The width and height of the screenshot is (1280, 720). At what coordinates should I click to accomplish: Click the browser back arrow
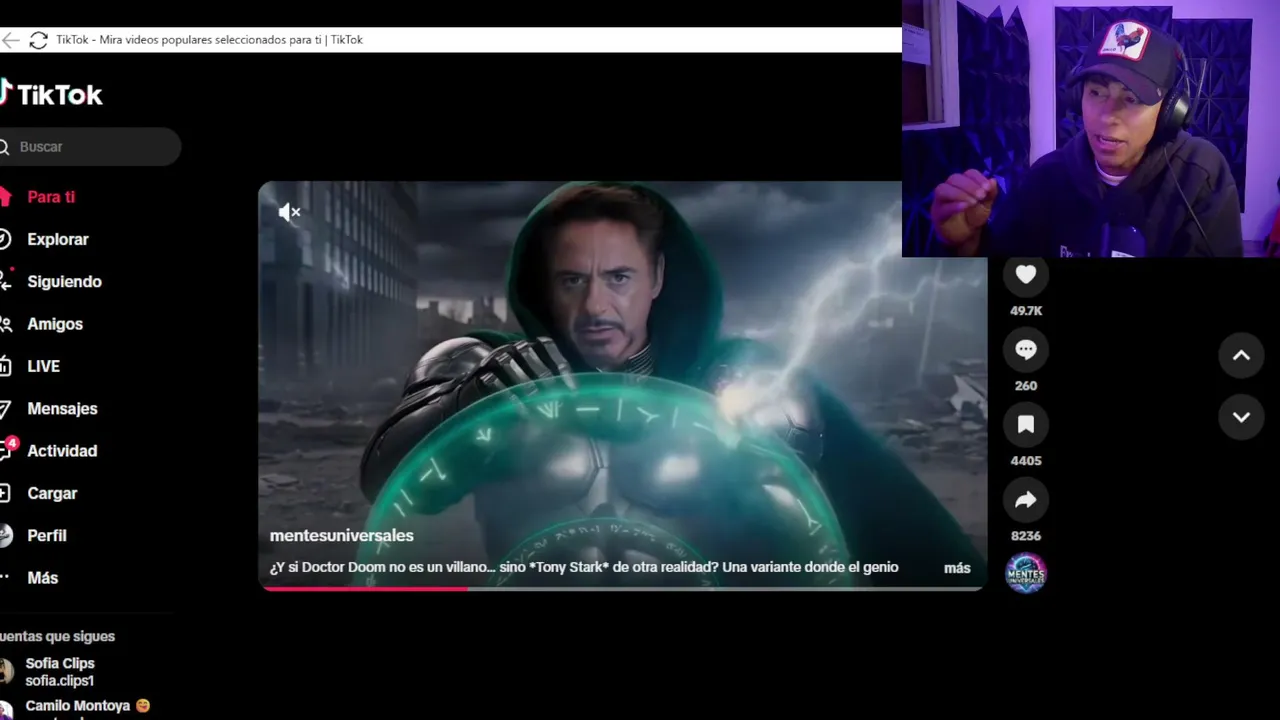click(10, 40)
